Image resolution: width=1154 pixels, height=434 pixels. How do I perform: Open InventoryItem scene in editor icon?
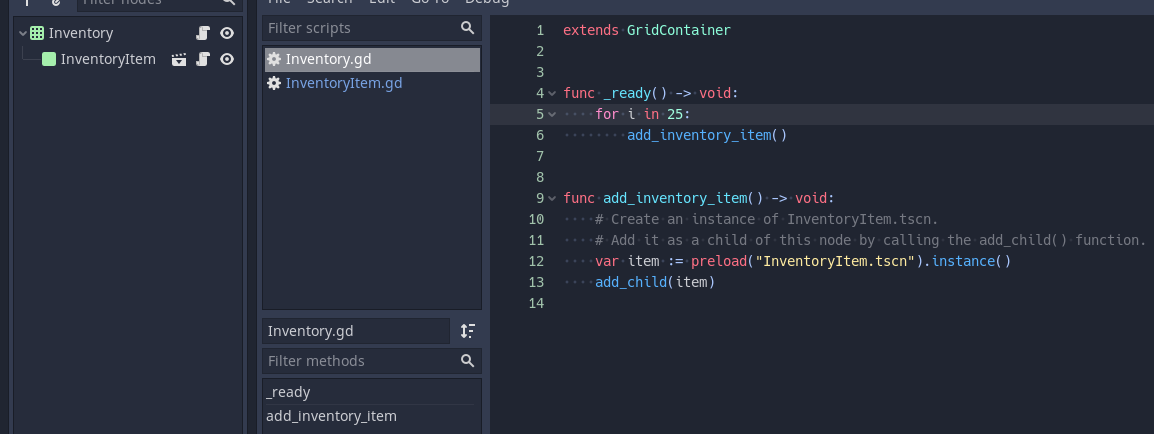point(179,59)
